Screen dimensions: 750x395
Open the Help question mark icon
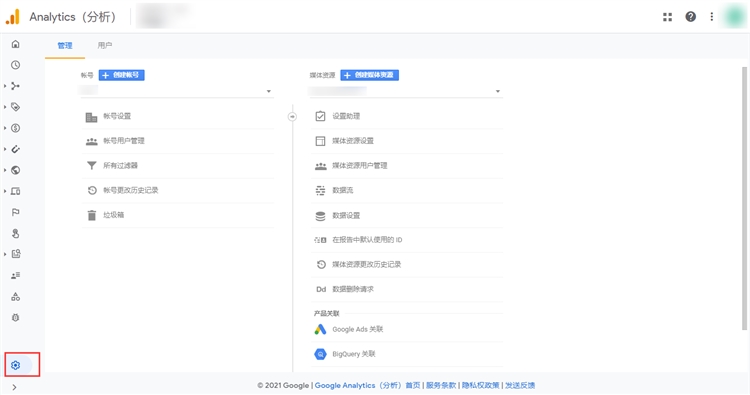tap(691, 17)
